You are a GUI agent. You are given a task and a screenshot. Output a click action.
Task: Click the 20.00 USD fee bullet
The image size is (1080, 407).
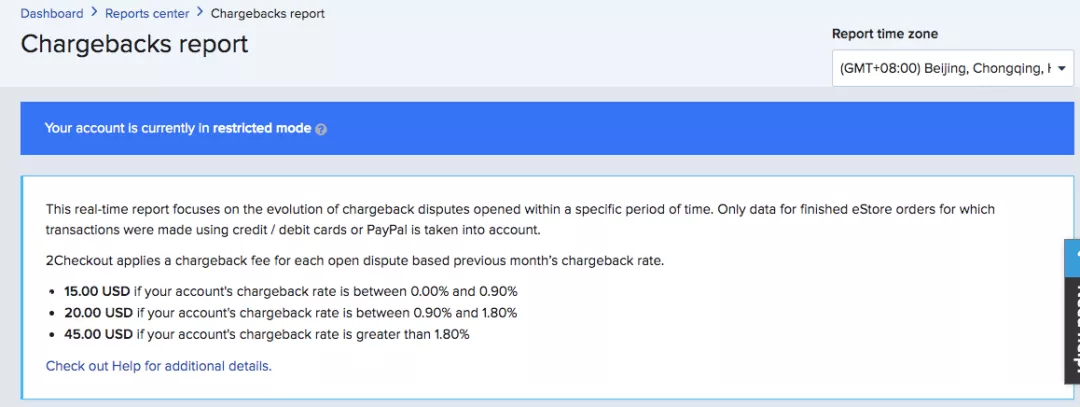coord(281,312)
